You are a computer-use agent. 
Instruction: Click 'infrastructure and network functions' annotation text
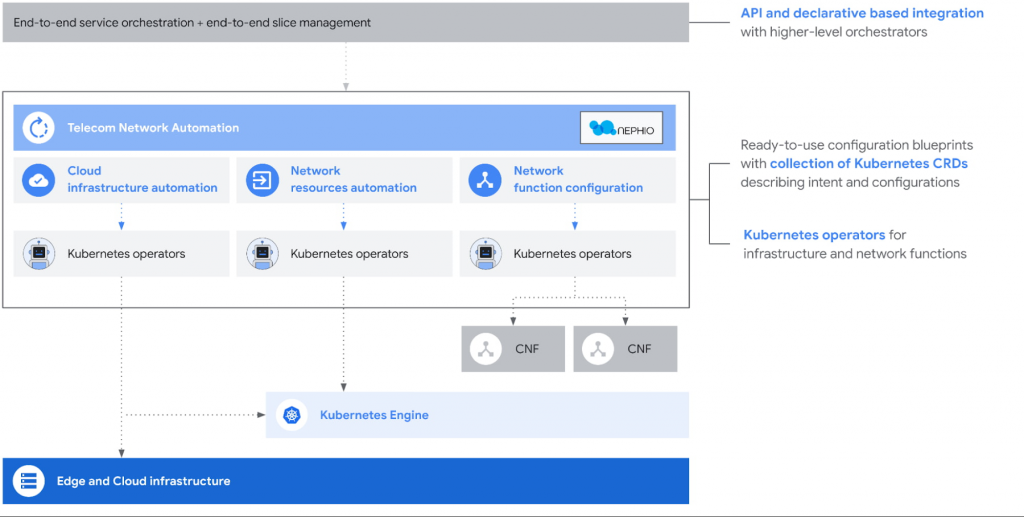[855, 254]
